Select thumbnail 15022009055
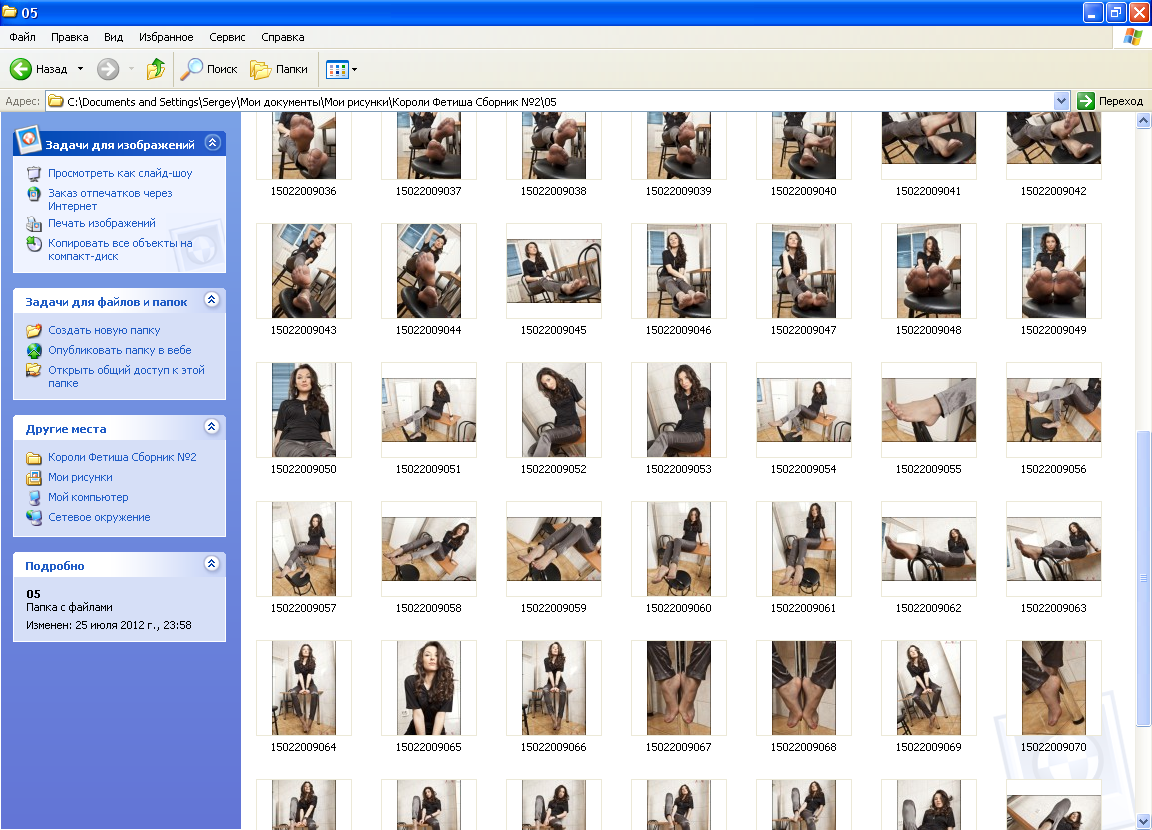1152x830 pixels. (x=928, y=410)
